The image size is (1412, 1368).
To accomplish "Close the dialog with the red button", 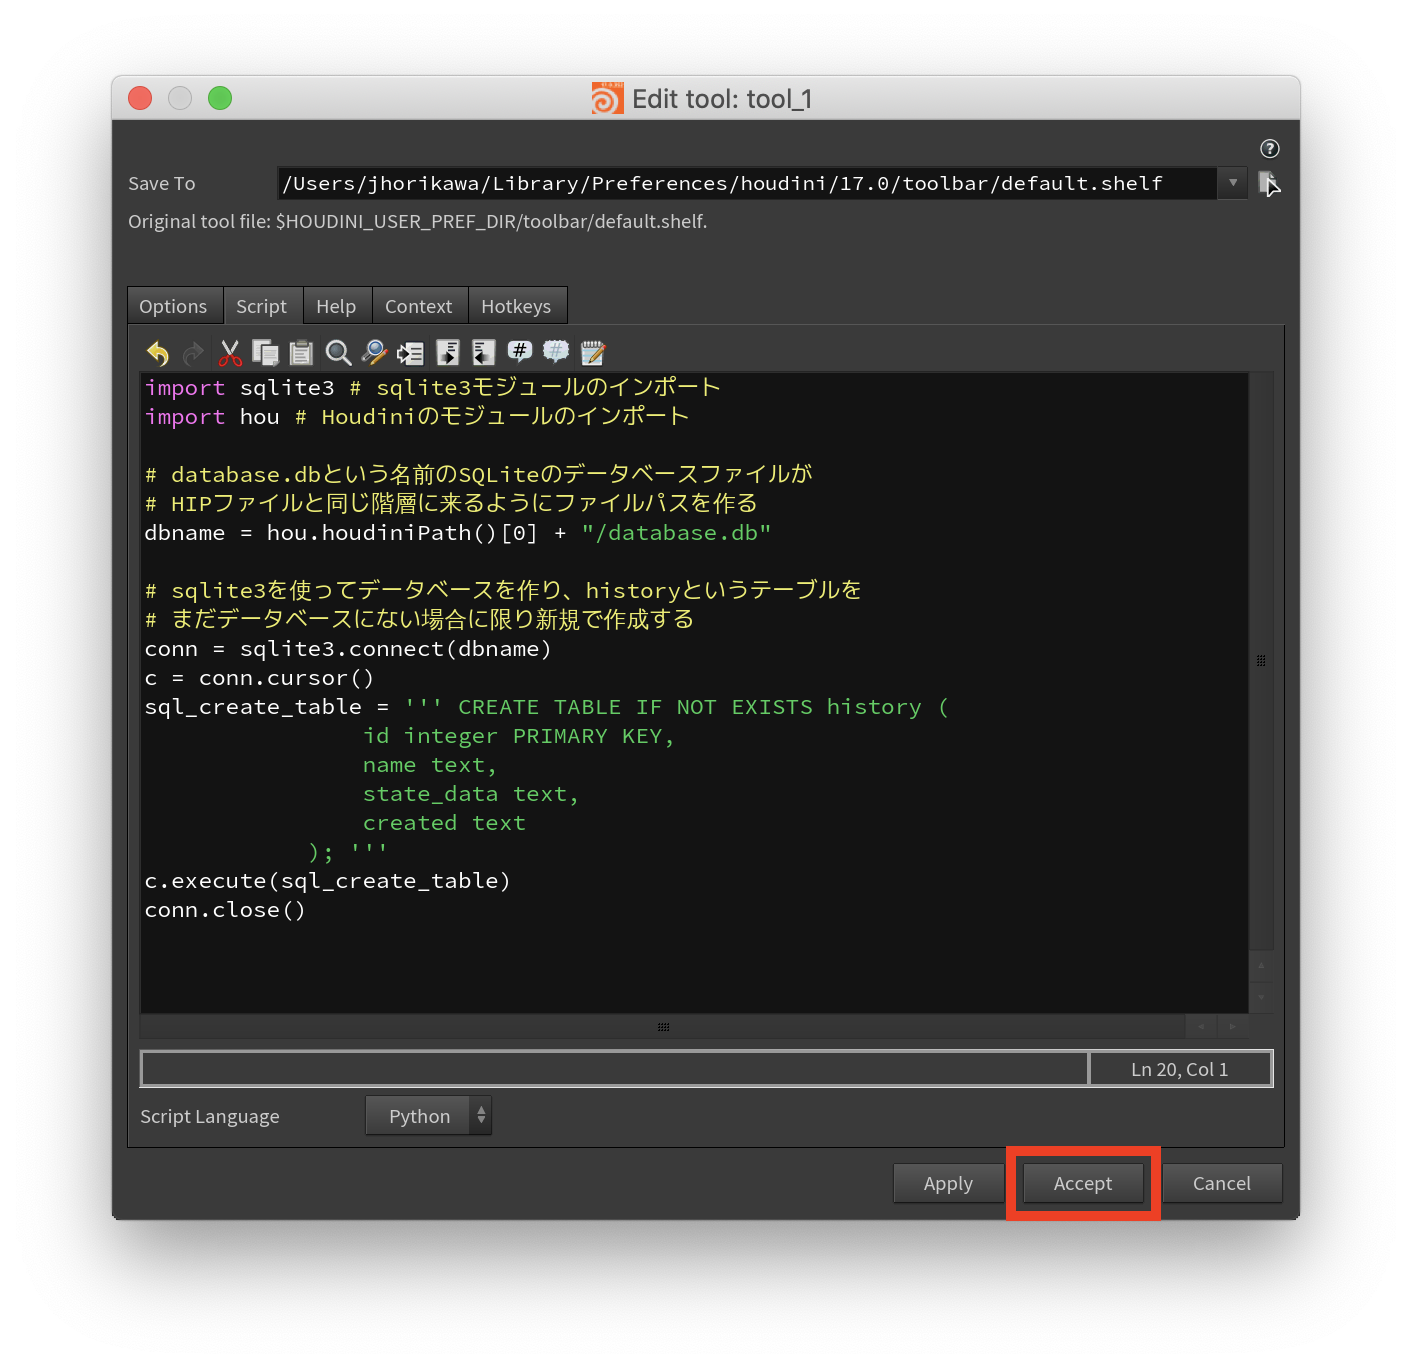I will [x=140, y=98].
